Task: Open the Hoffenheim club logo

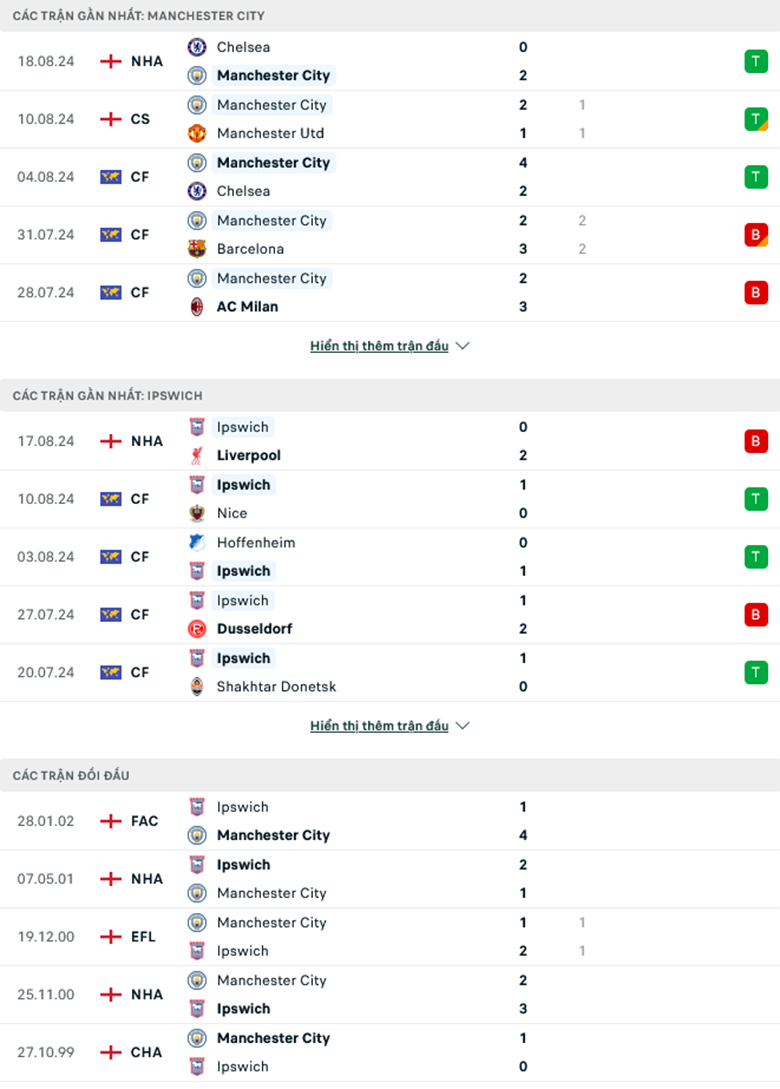Action: pyautogui.click(x=196, y=542)
